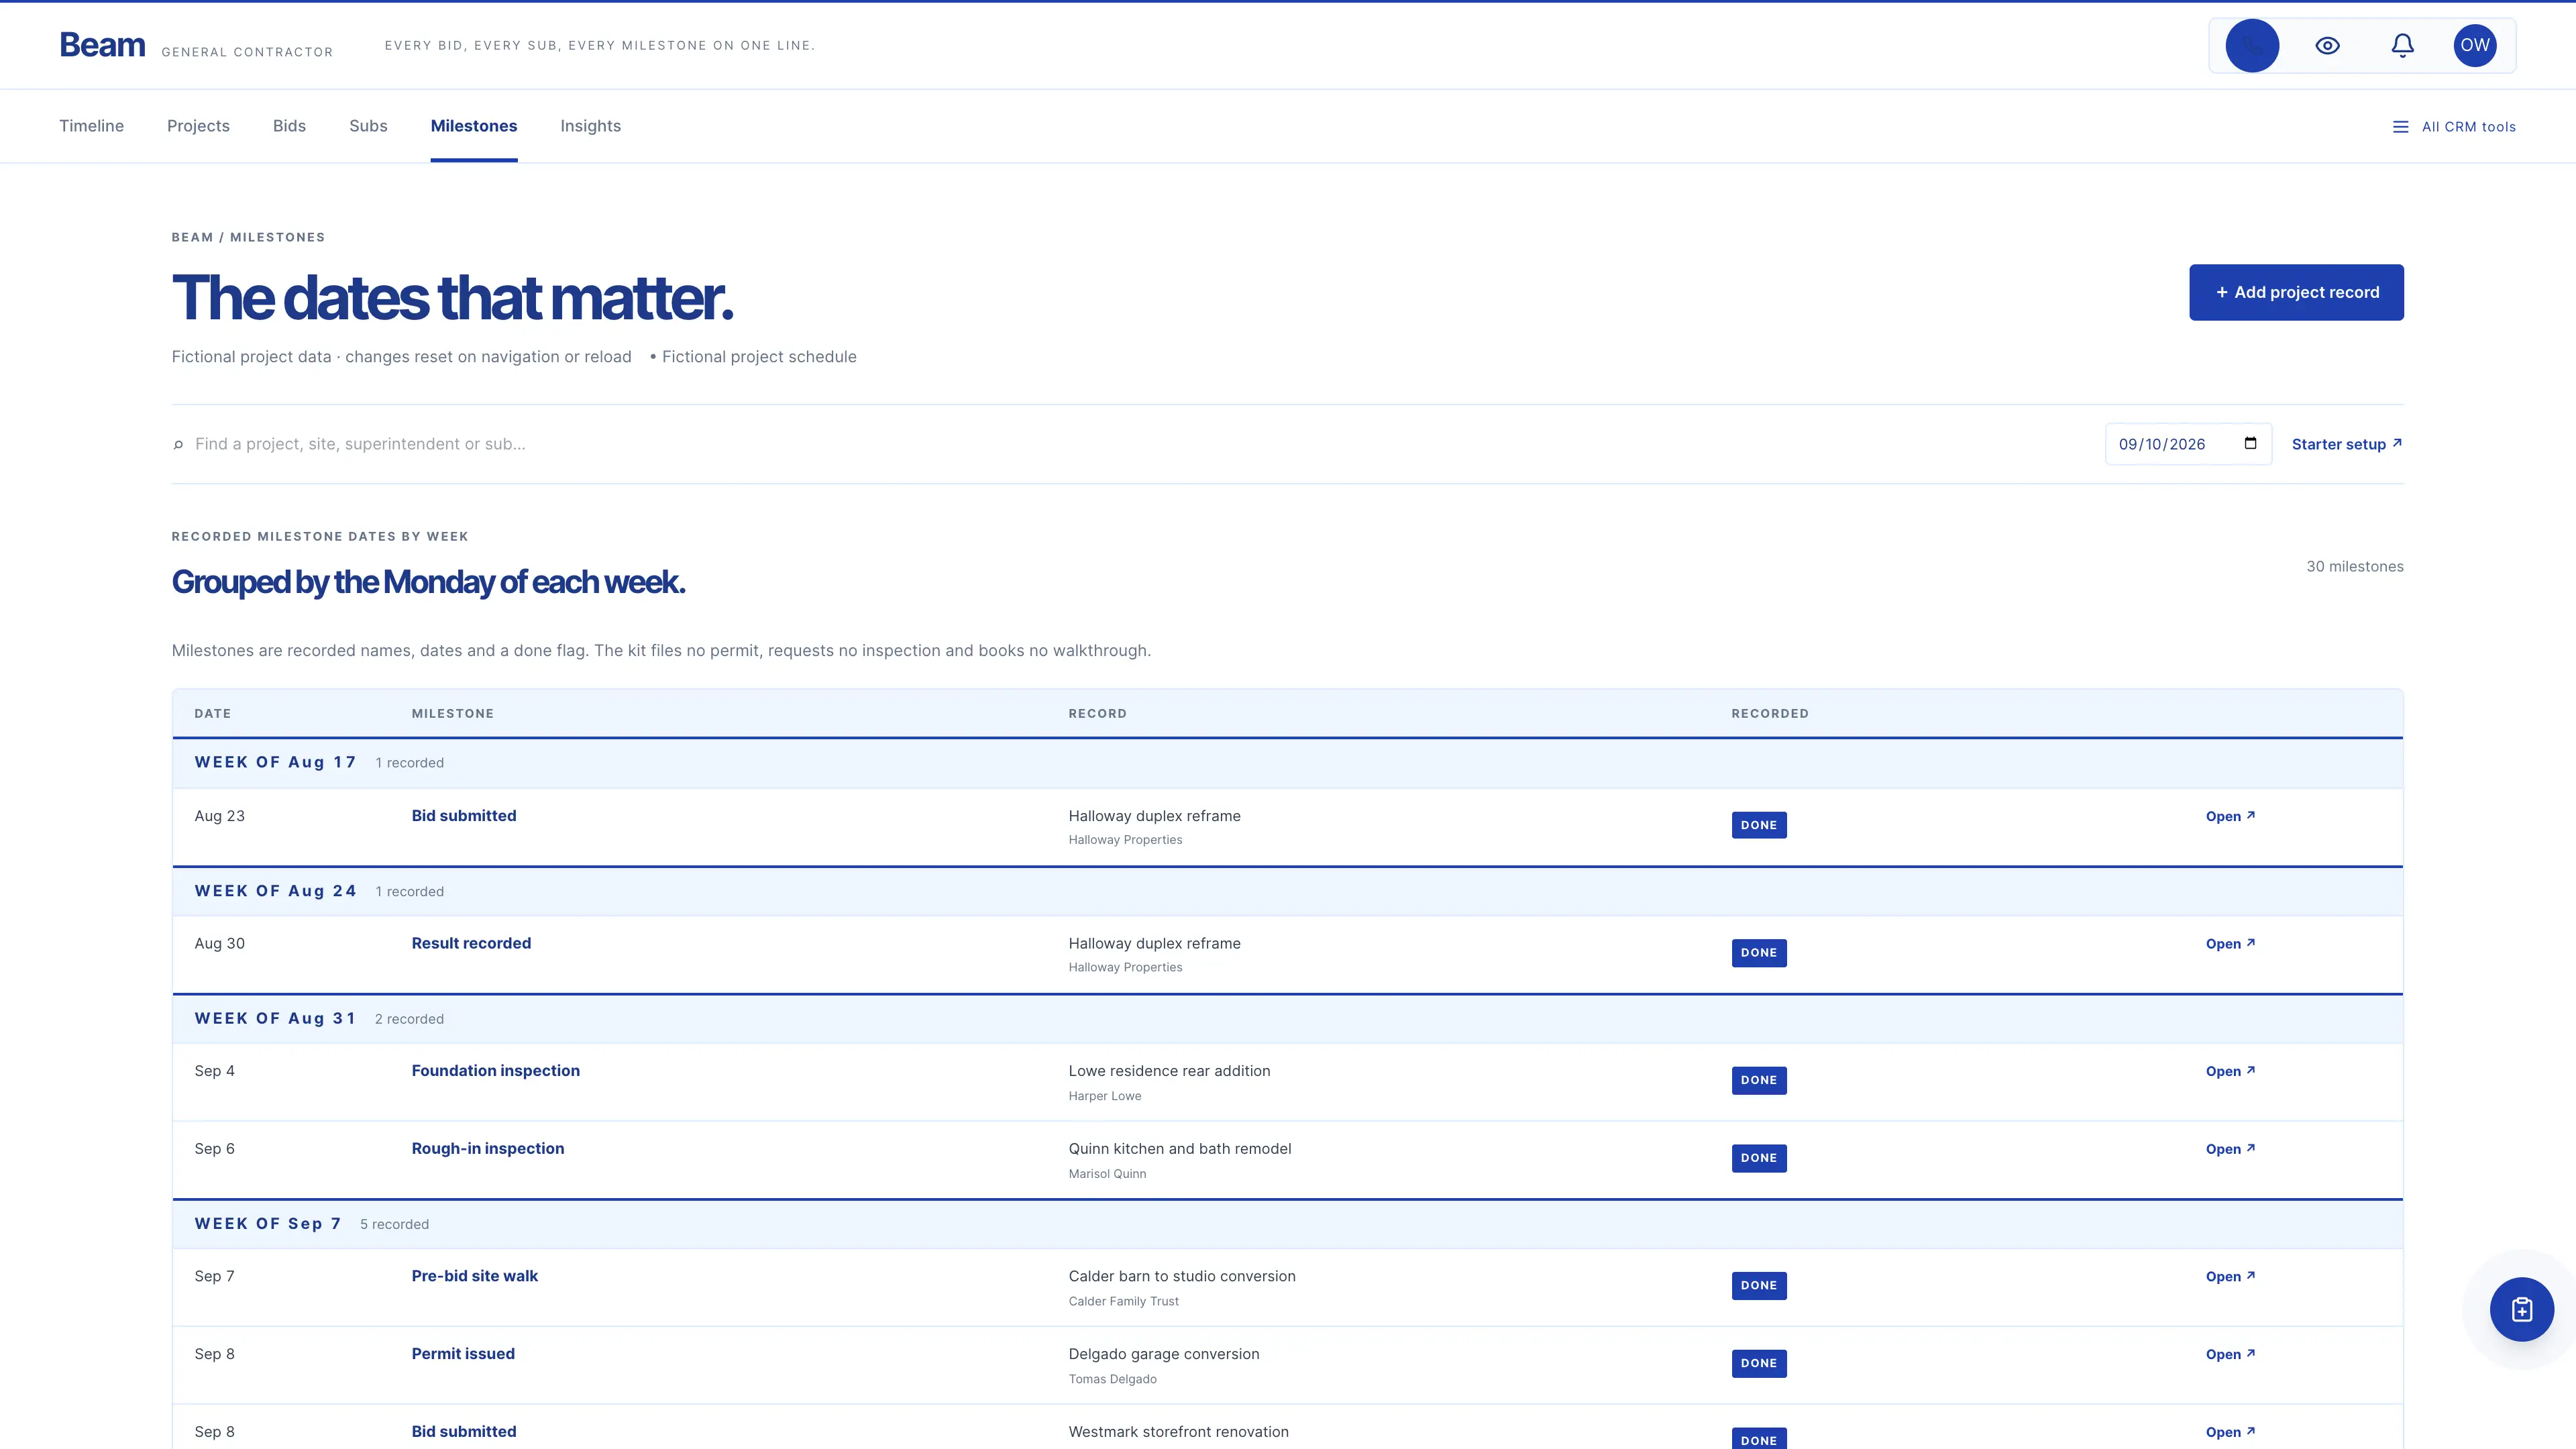Open the Starter setup link
This screenshot has width=2576, height=1449.
click(x=2346, y=444)
